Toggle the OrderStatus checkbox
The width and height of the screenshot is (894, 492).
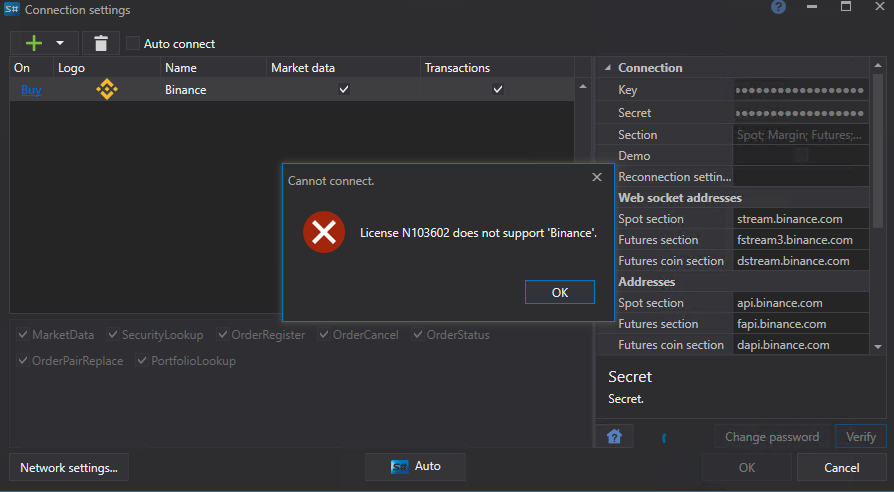coord(418,335)
